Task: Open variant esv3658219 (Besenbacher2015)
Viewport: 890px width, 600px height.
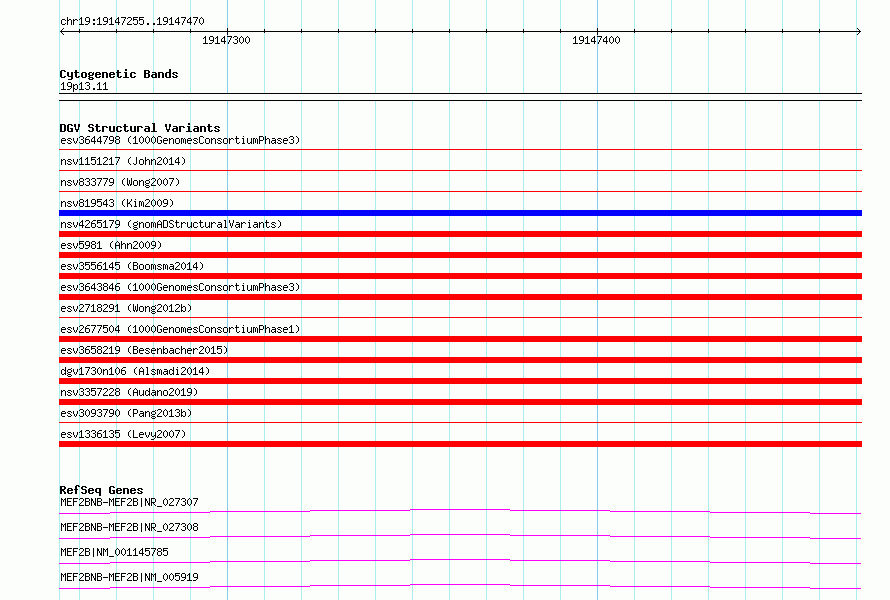Action: click(144, 350)
